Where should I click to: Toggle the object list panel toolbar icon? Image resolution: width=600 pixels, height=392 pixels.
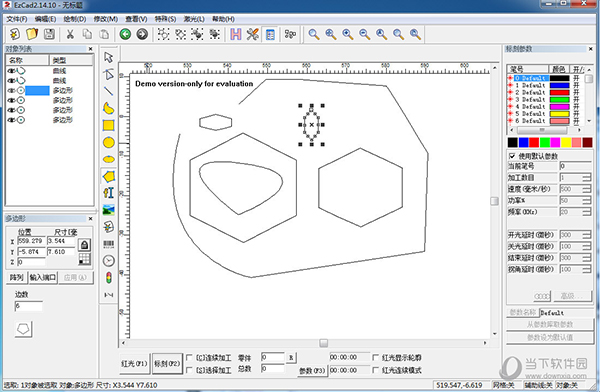(270, 34)
